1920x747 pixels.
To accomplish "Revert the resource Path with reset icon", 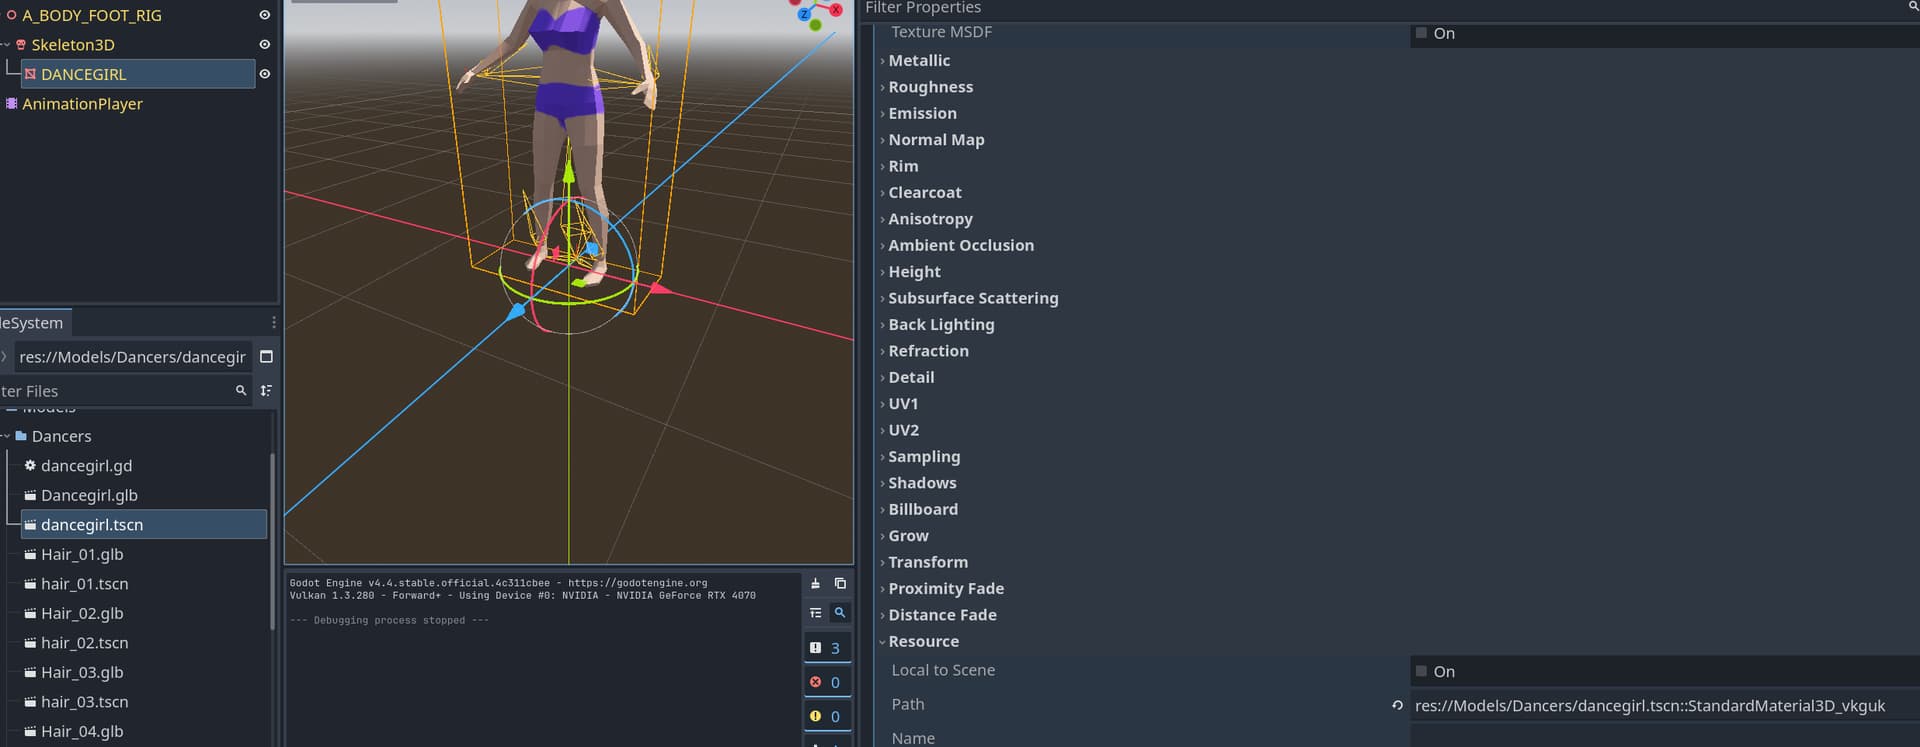I will (x=1397, y=705).
